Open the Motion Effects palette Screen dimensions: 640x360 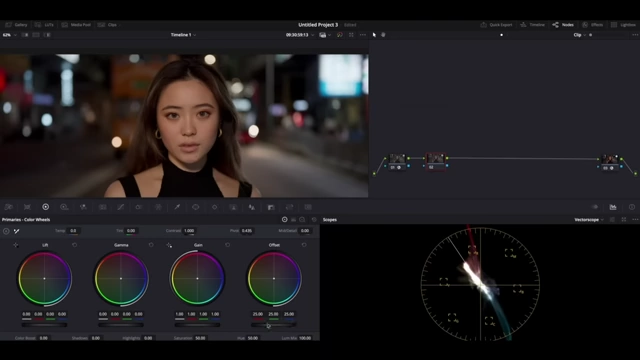point(102,207)
